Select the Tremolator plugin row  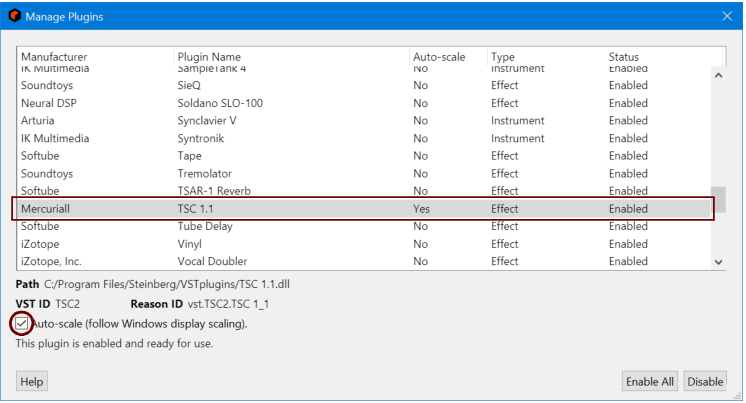click(364, 174)
